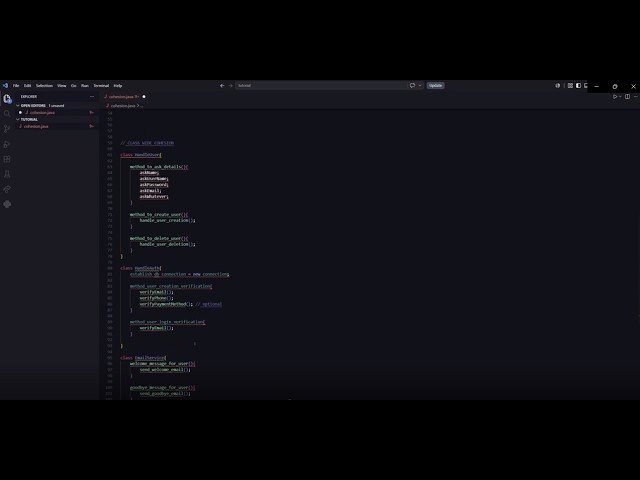Go back with the left arrow
This screenshot has width=640, height=480.
pyautogui.click(x=222, y=86)
